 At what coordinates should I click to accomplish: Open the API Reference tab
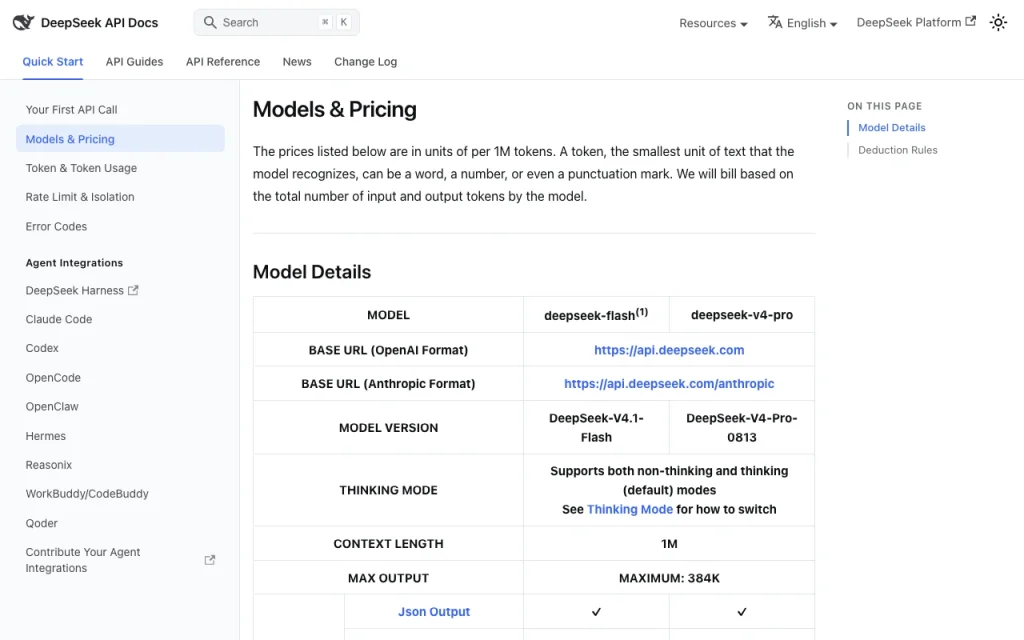click(x=223, y=61)
